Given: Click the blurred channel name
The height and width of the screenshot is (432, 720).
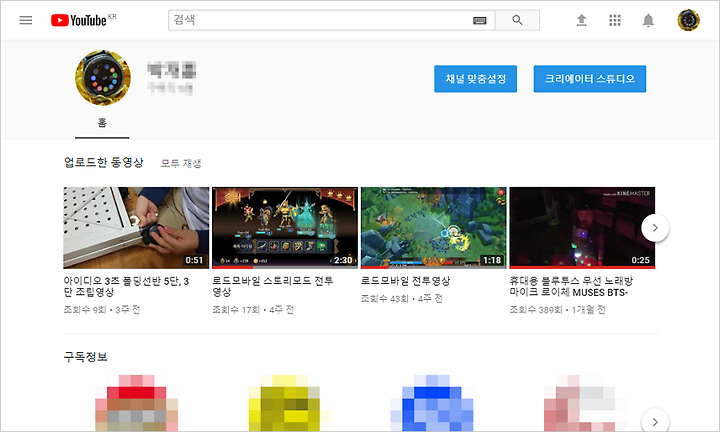Looking at the screenshot, I should pos(172,70).
